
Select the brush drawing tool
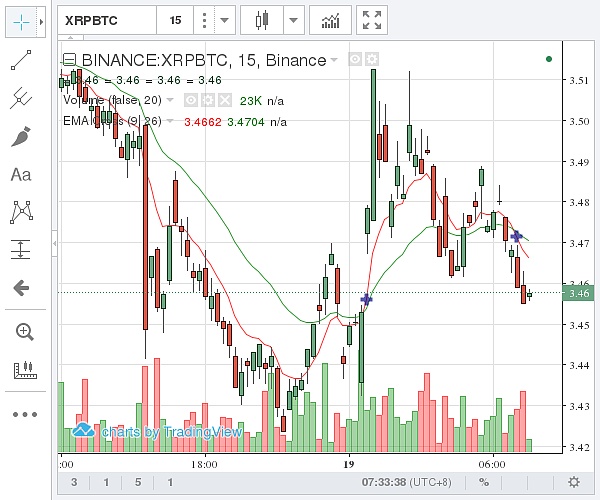(x=21, y=137)
